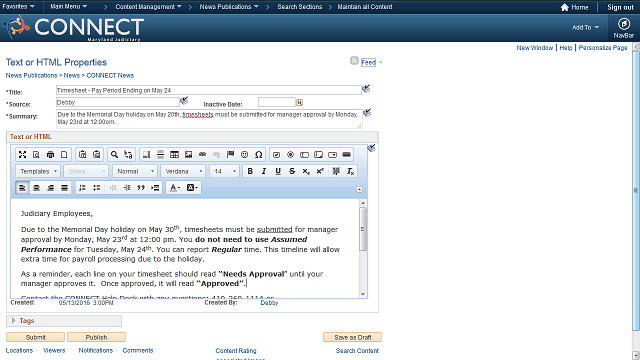Viewport: 640px width, 360px height.
Task: Open the Add To dropdown
Action: point(585,27)
